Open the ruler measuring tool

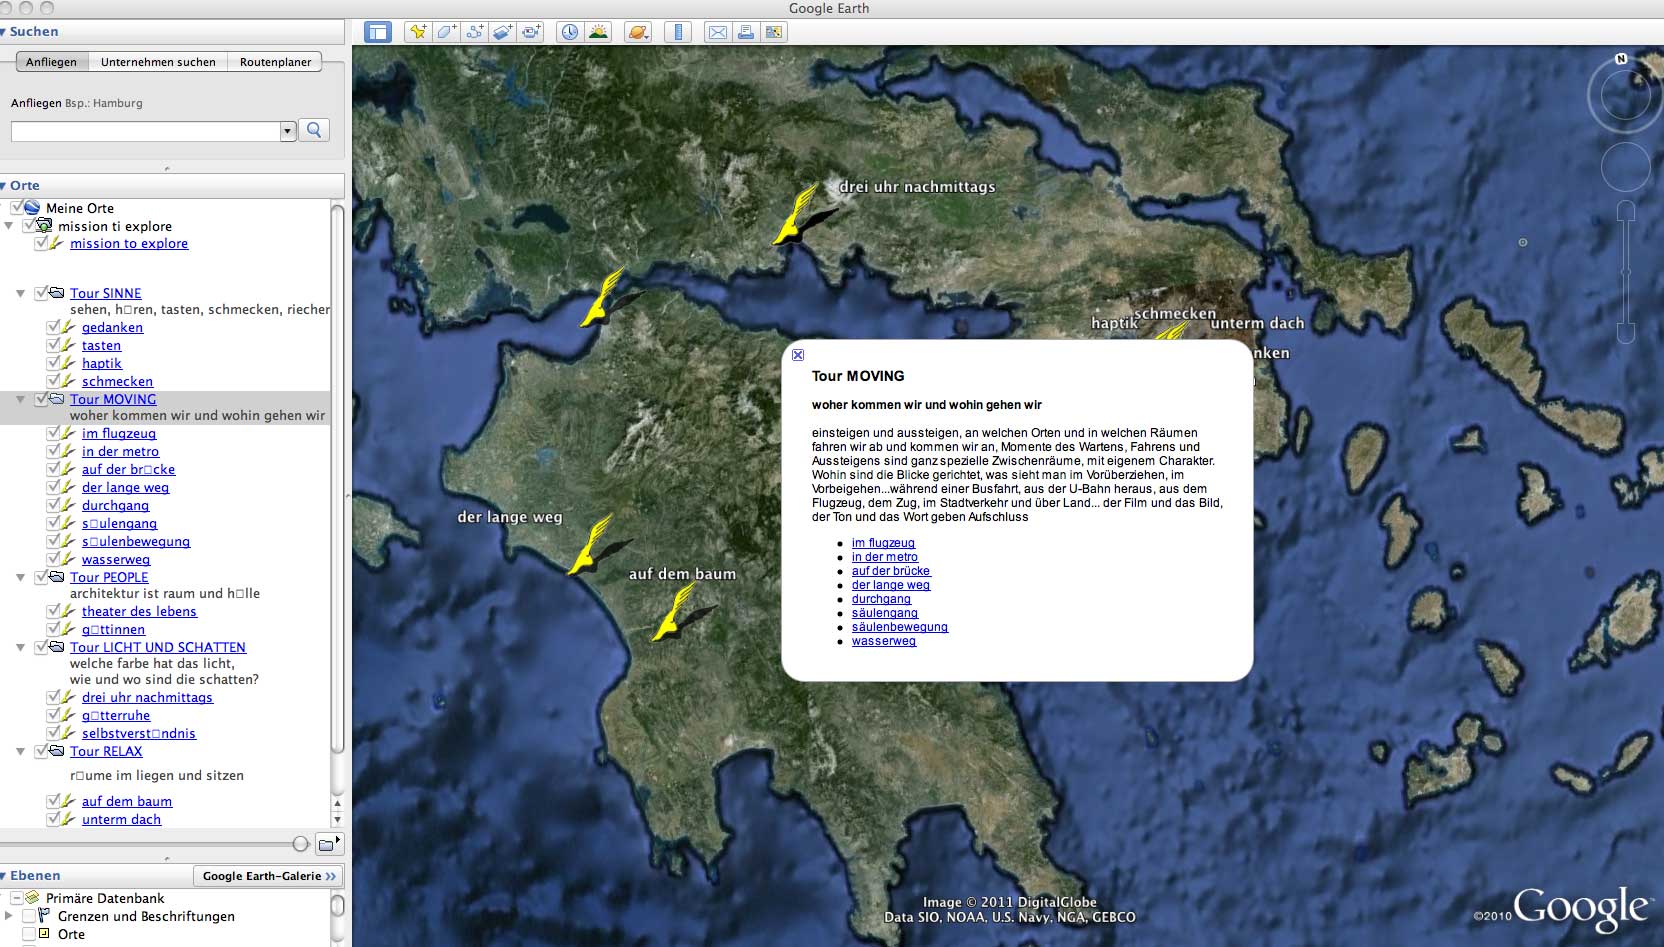(678, 32)
